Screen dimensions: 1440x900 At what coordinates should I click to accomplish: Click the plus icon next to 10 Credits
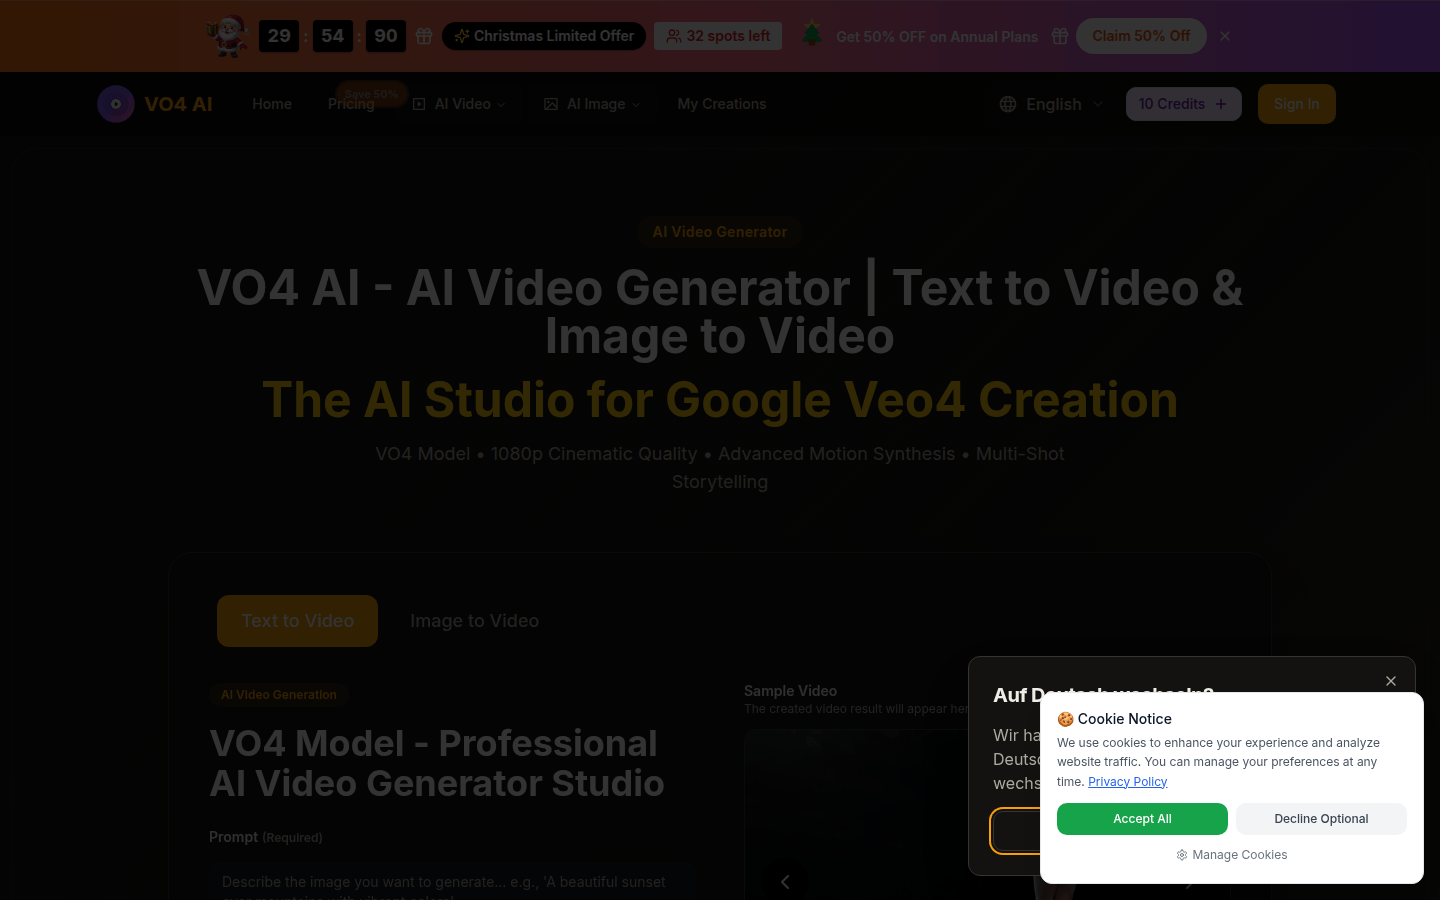[1220, 104]
